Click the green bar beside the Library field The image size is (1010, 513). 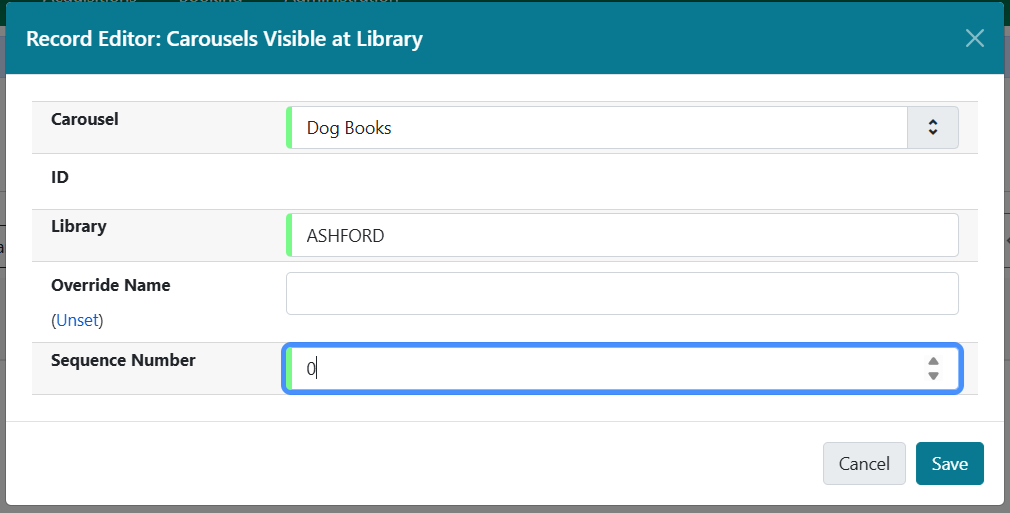click(x=289, y=235)
